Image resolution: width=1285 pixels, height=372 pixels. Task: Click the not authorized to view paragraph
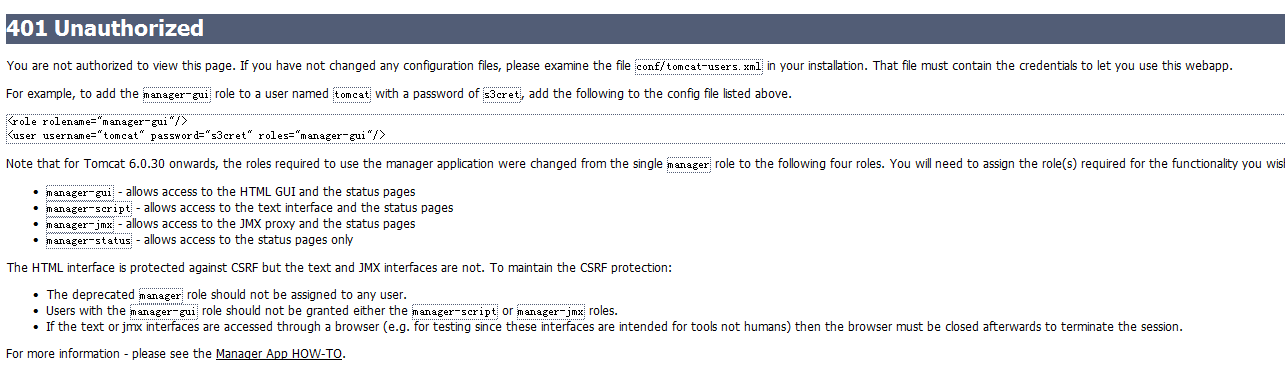click(x=619, y=66)
